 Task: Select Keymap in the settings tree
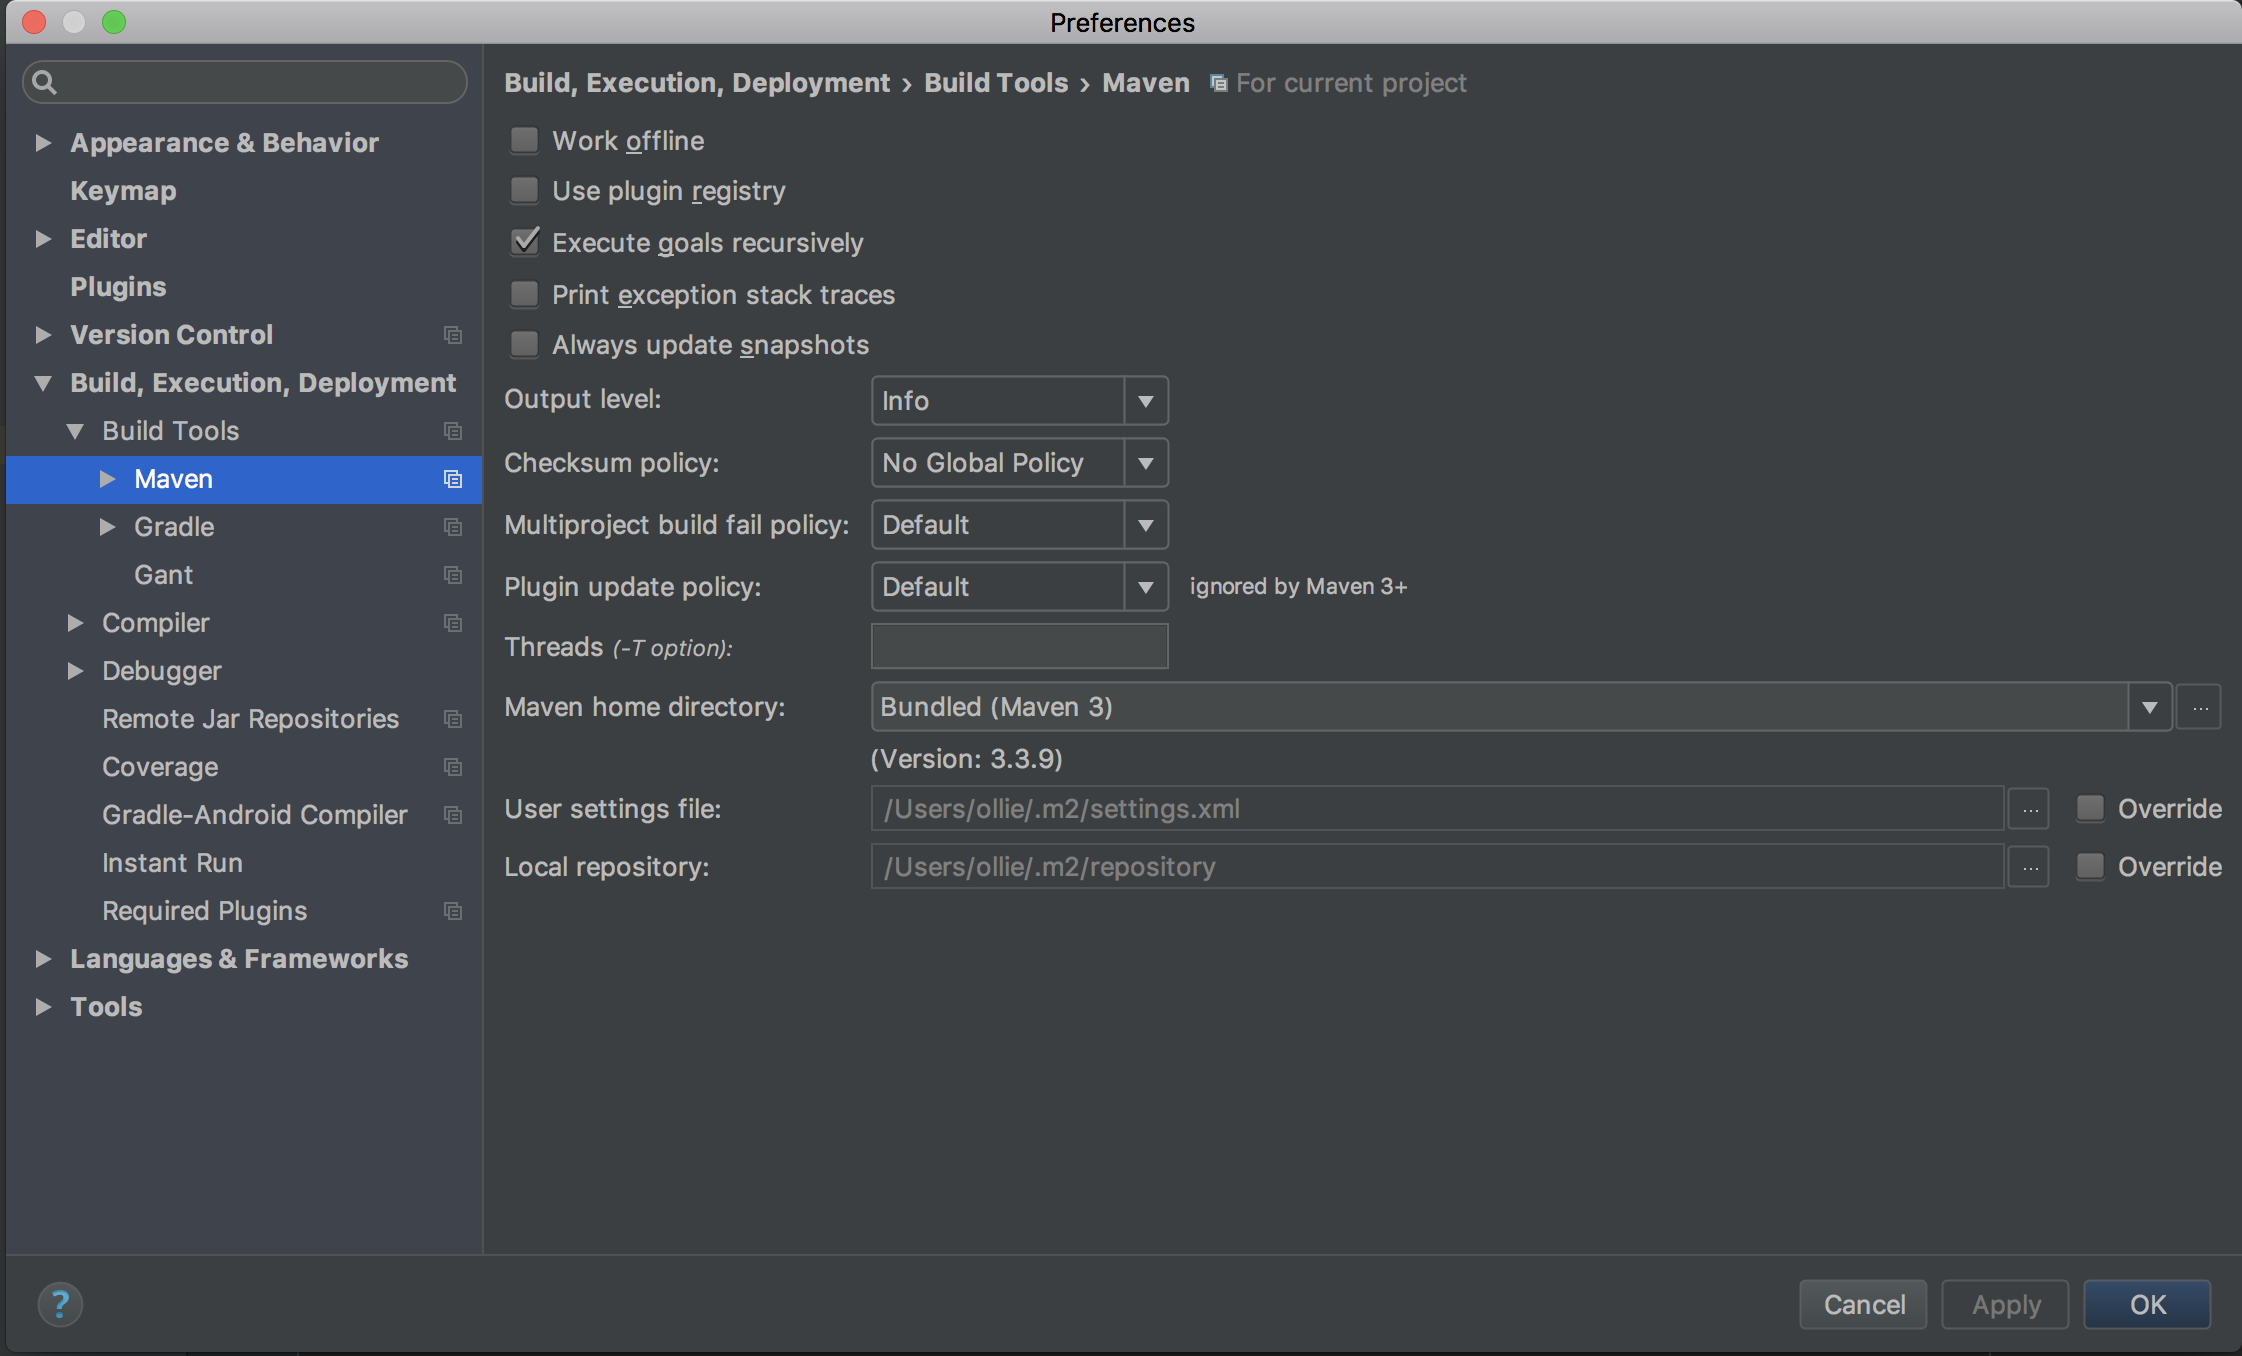coord(123,191)
